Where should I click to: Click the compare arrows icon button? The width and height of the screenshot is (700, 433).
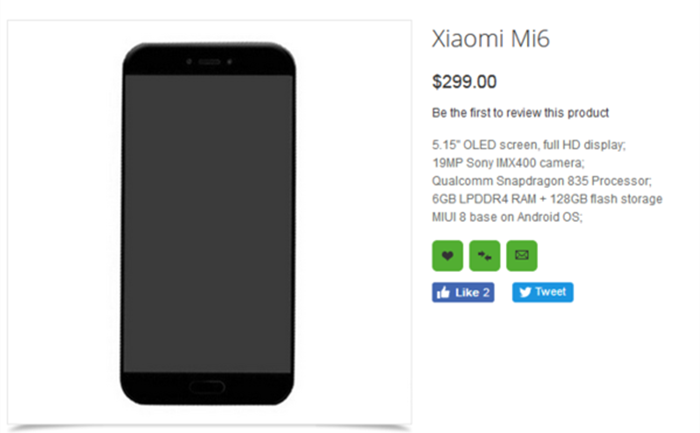[x=484, y=256]
